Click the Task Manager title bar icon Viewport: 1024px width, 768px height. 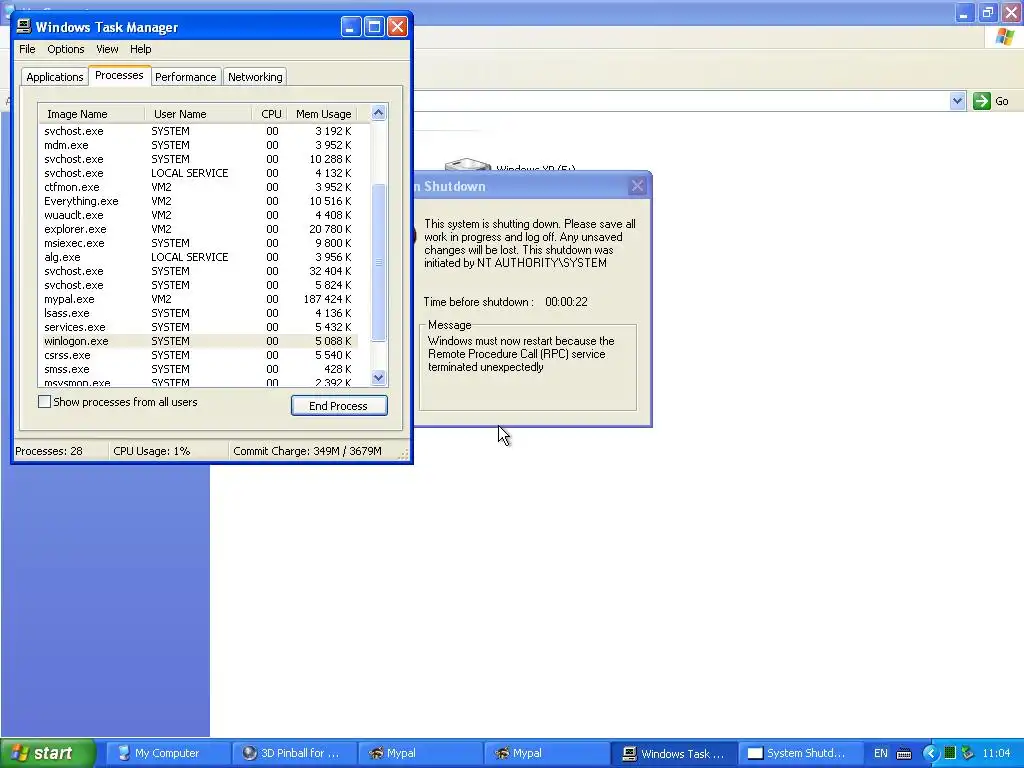(x=24, y=26)
